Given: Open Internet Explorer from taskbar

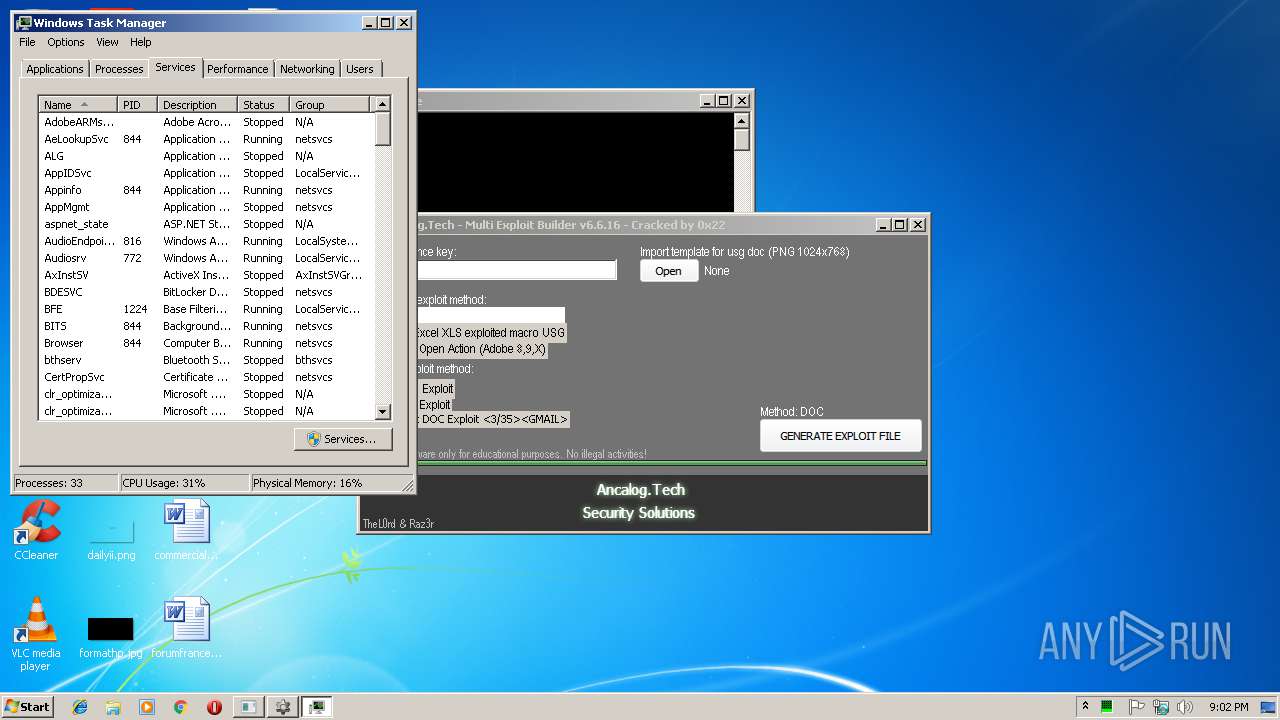Looking at the screenshot, I should [x=80, y=707].
